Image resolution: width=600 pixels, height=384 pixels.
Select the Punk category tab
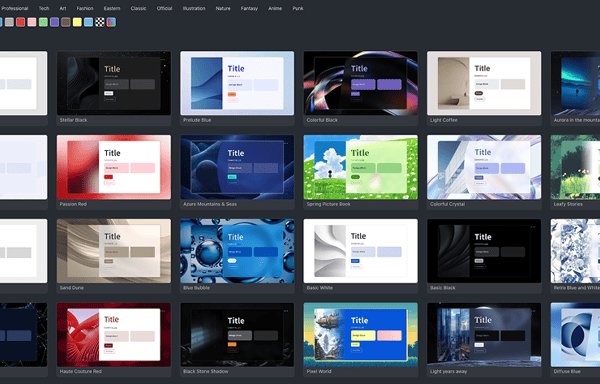coord(298,8)
